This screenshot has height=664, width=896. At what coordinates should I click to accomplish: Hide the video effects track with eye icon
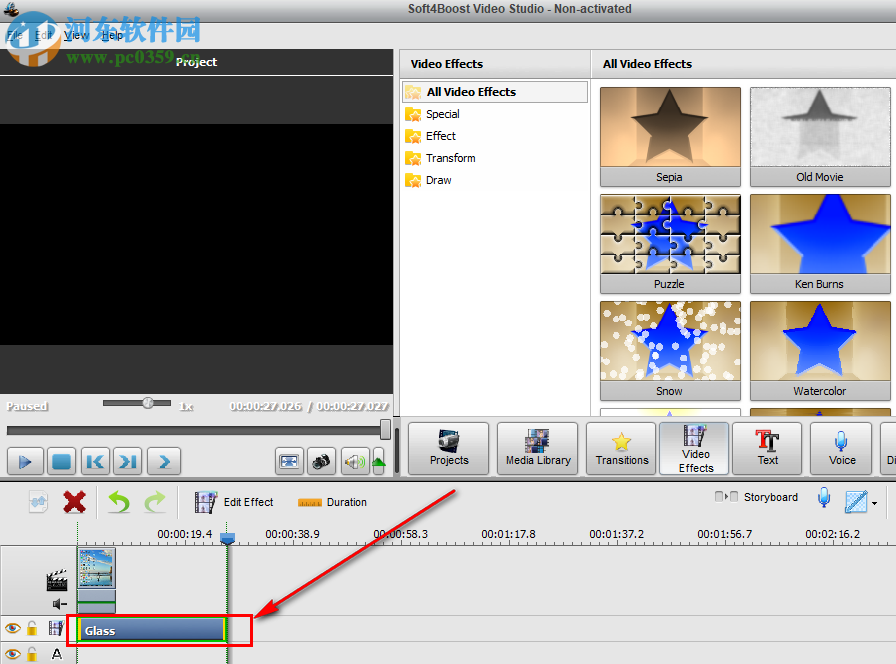(x=13, y=629)
